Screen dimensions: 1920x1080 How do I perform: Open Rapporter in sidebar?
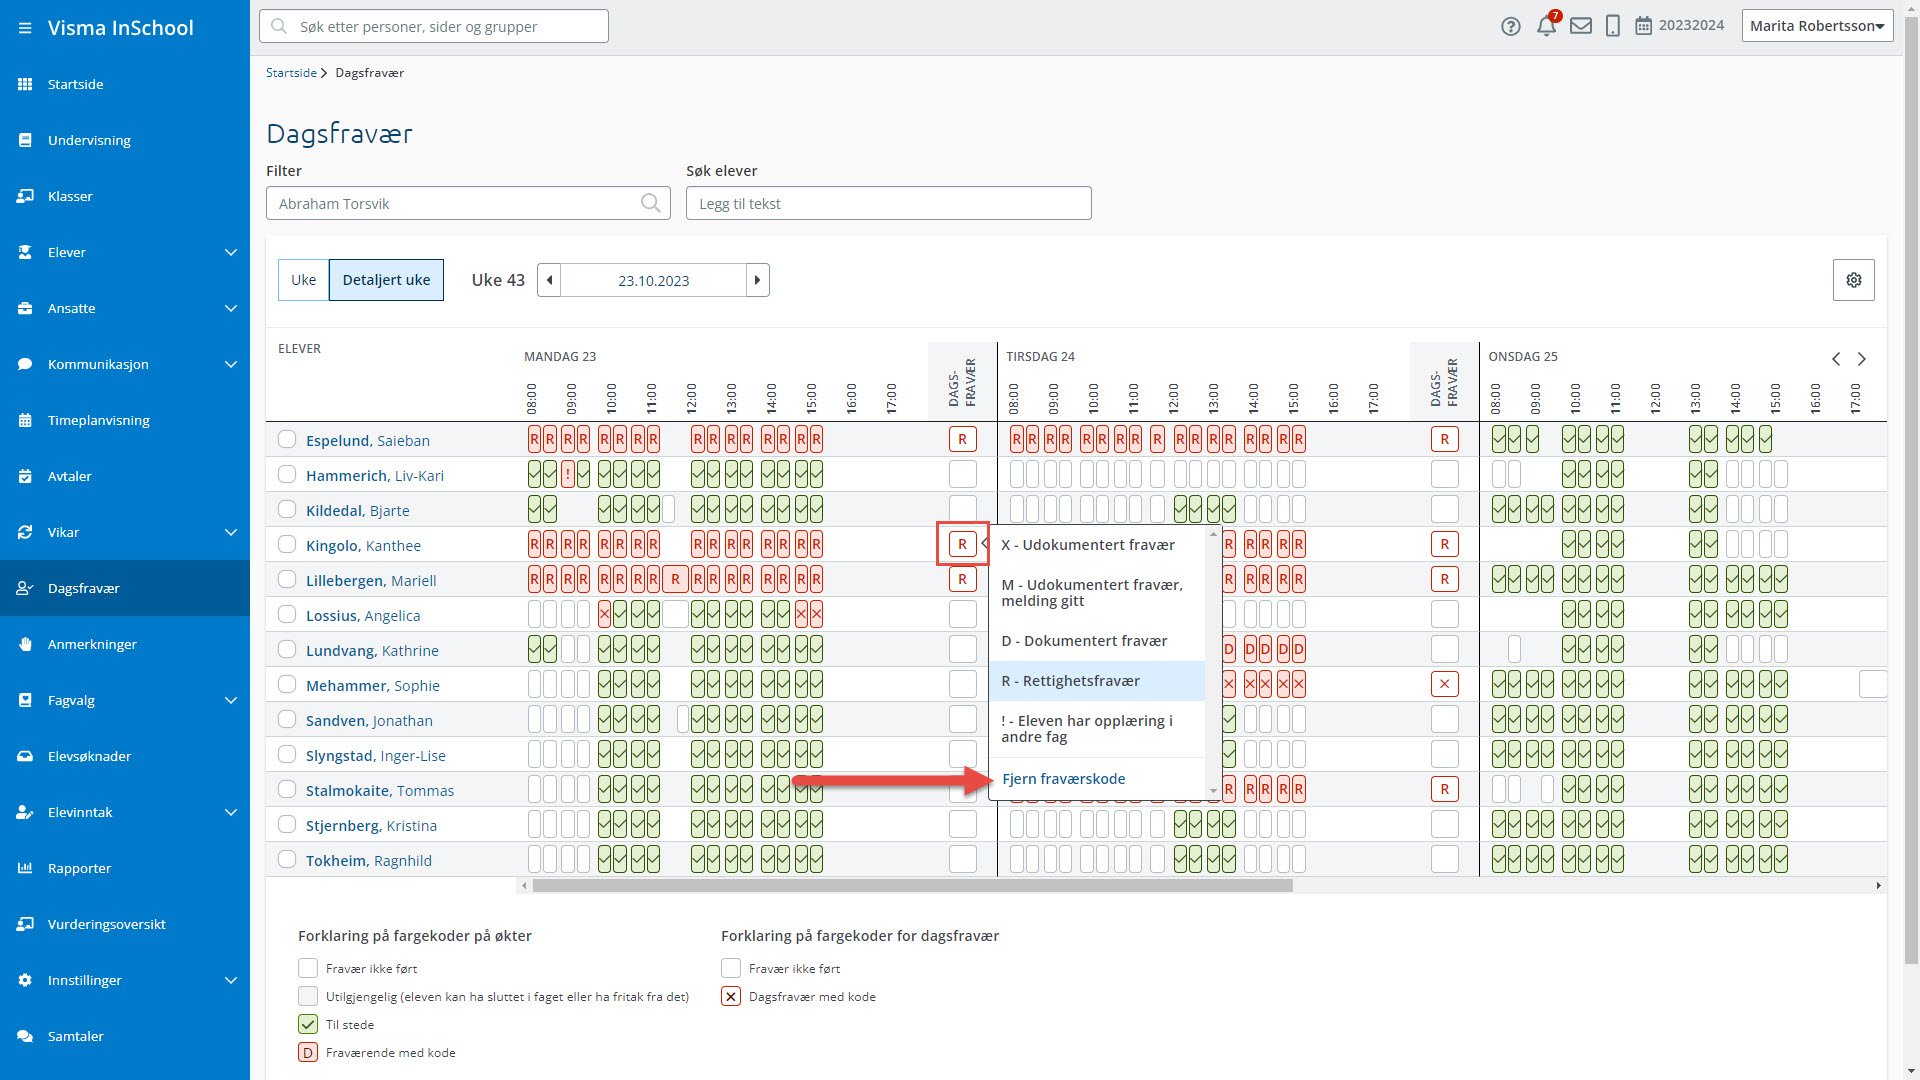point(125,868)
